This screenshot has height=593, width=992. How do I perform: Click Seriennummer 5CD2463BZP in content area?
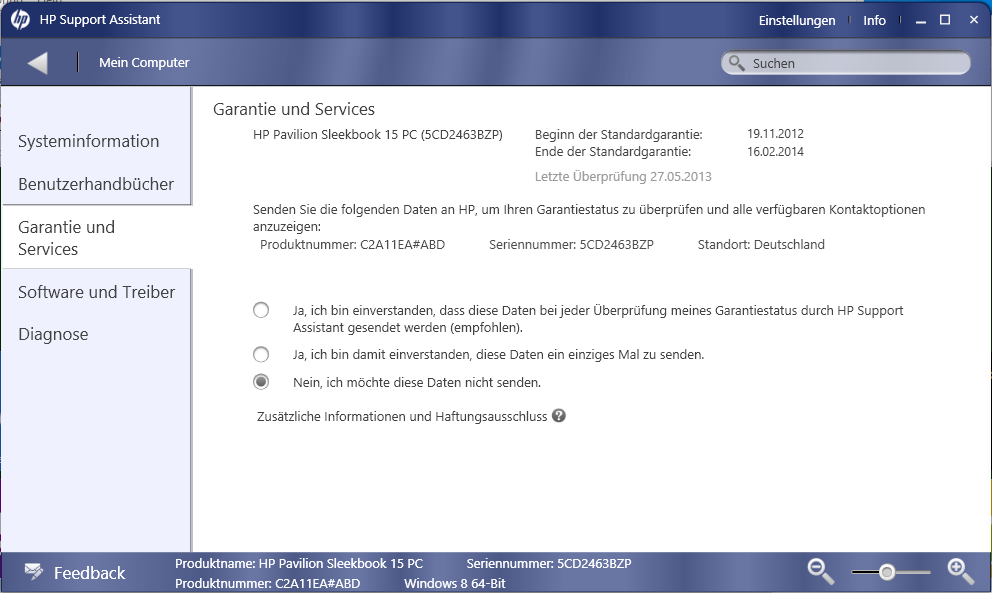571,244
